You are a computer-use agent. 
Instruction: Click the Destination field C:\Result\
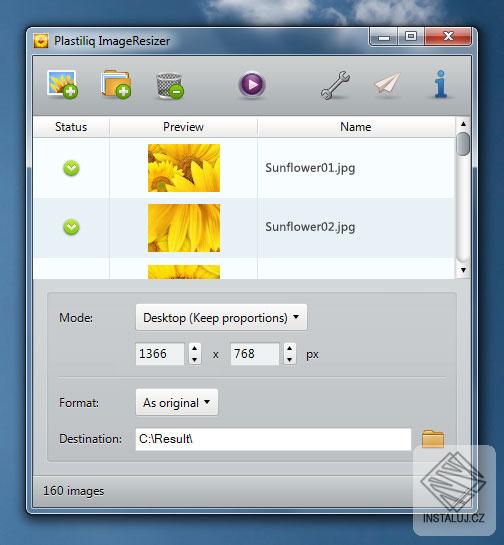click(273, 439)
